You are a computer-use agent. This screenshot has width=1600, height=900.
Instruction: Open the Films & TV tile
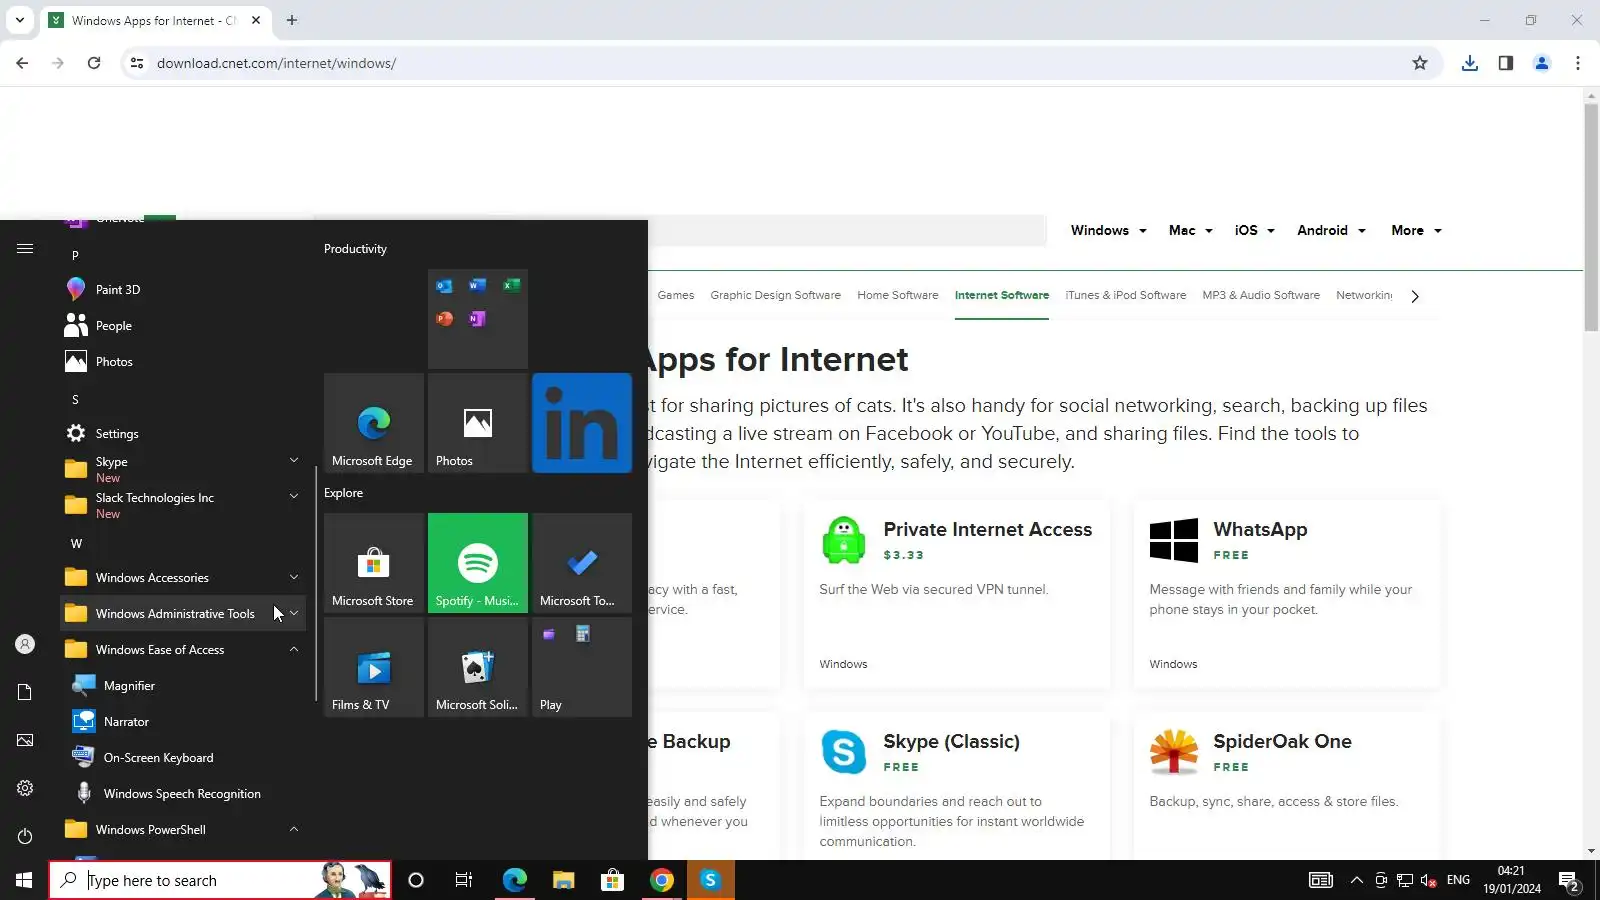point(374,667)
